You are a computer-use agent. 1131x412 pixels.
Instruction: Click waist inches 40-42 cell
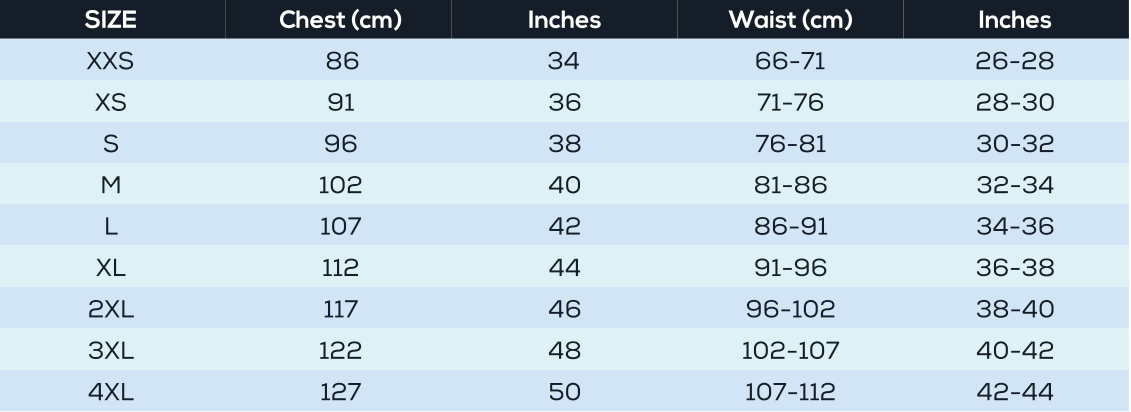tap(1015, 351)
